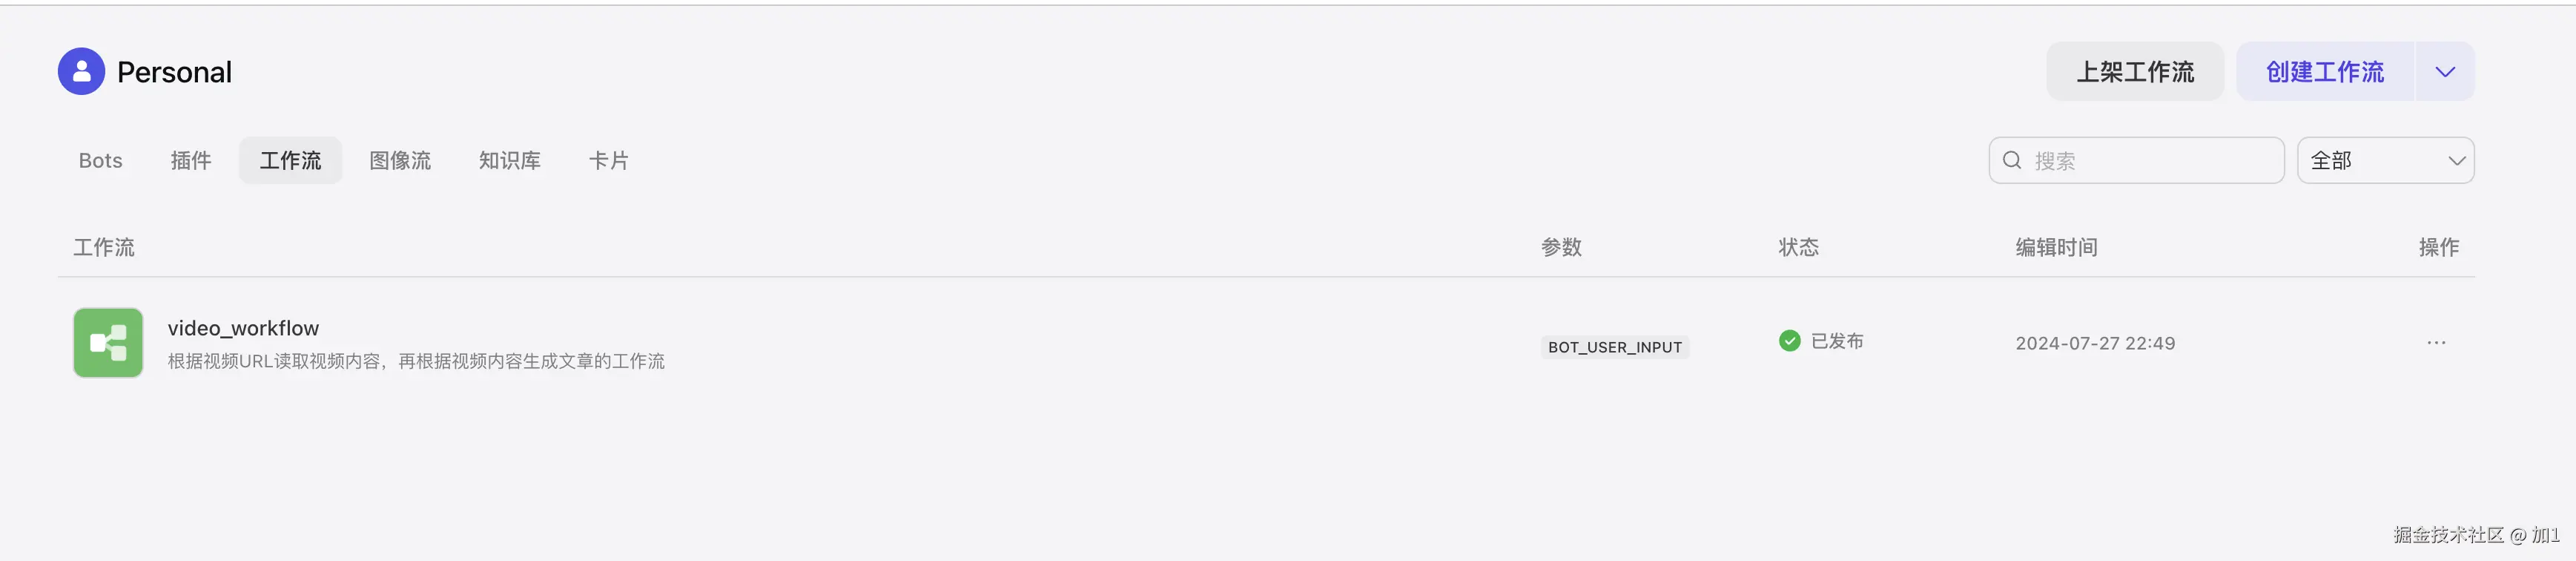Go to the 知识库 tab
Screen dimensions: 2576x561
coord(509,161)
